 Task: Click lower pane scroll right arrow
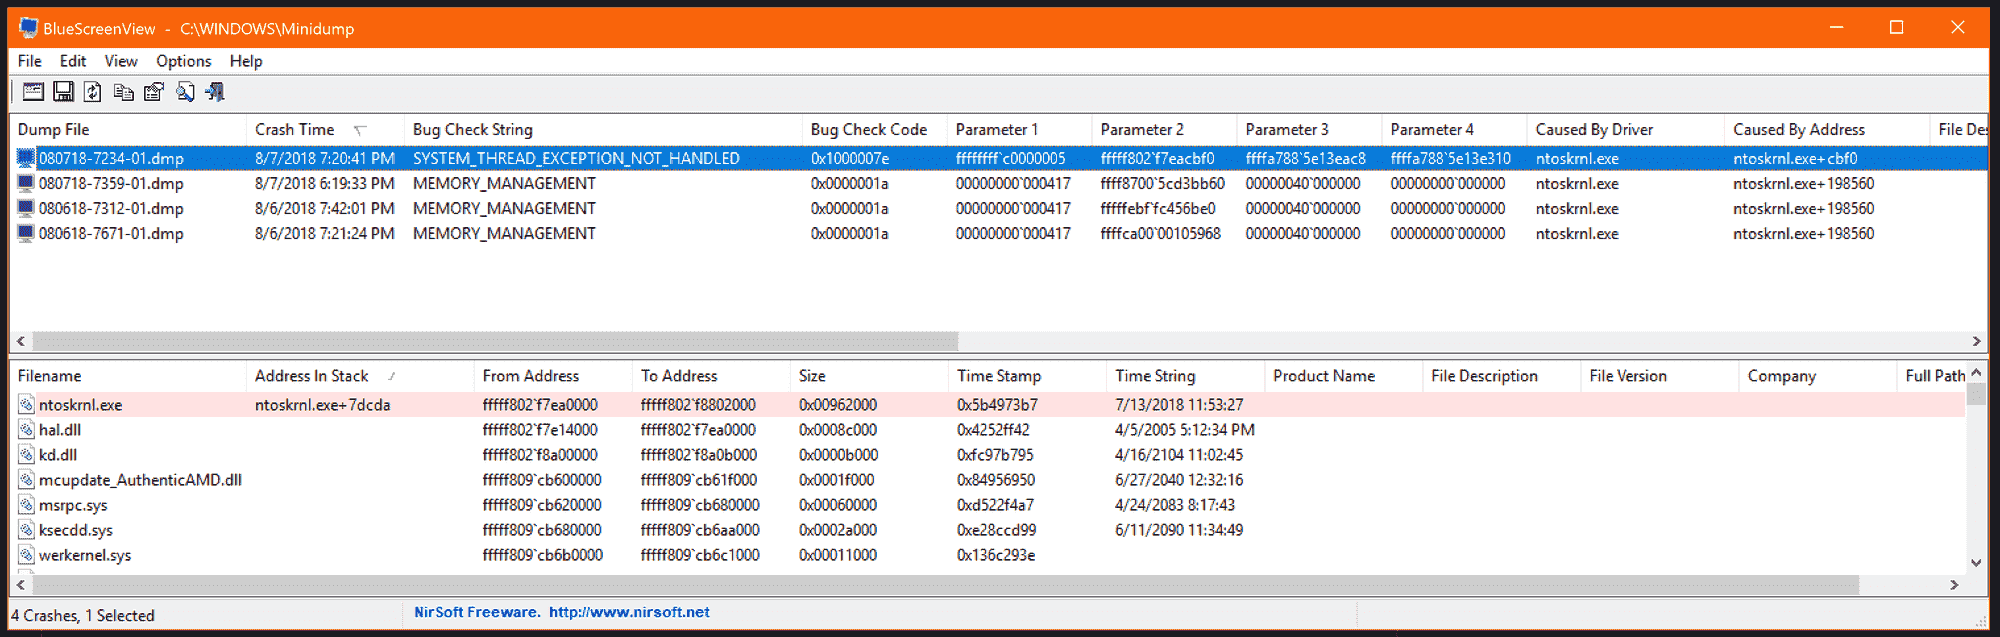point(1954,584)
